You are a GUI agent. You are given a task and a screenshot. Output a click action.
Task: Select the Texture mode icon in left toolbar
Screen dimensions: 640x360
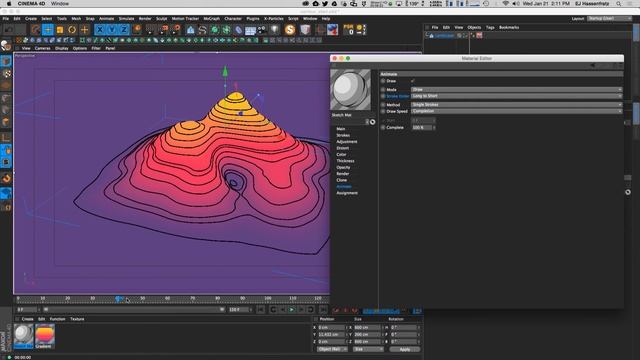click(x=6, y=73)
